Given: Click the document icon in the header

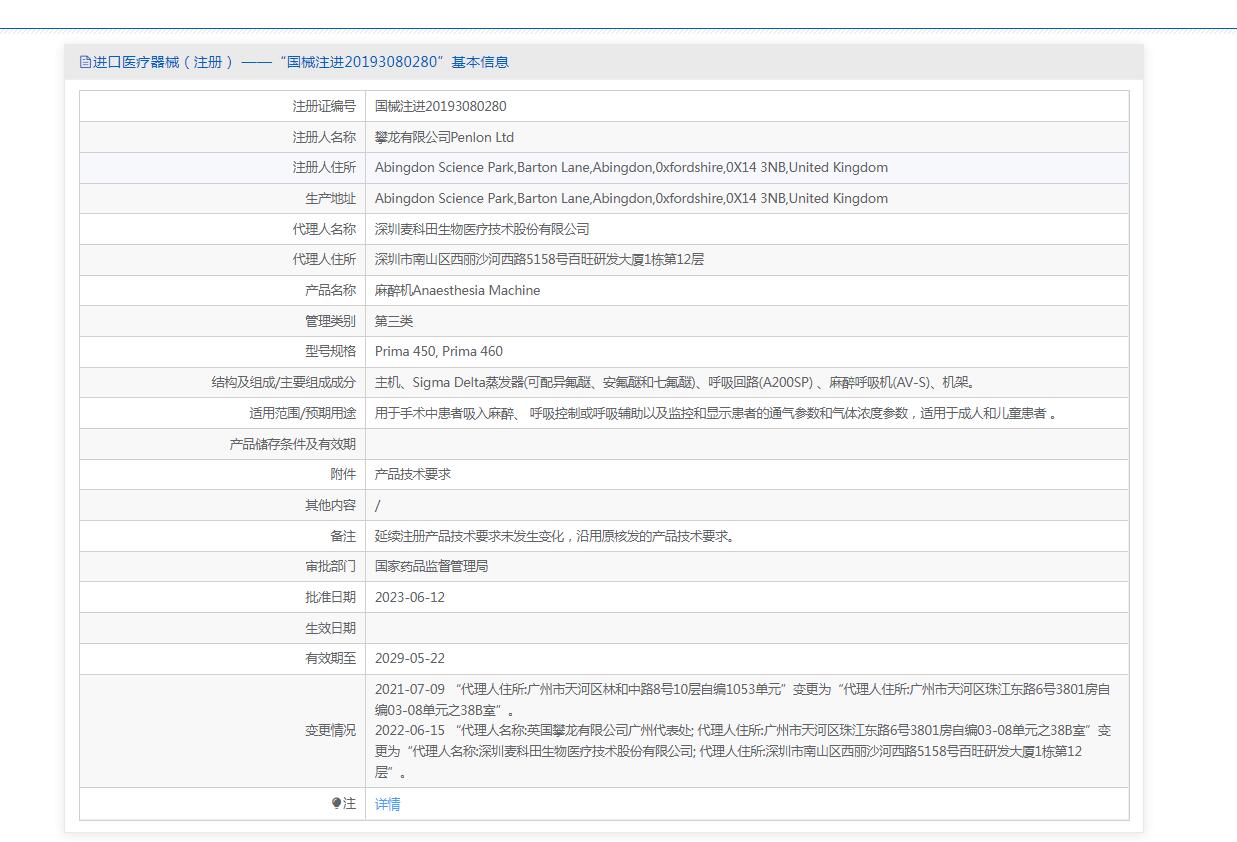Looking at the screenshot, I should (x=85, y=62).
